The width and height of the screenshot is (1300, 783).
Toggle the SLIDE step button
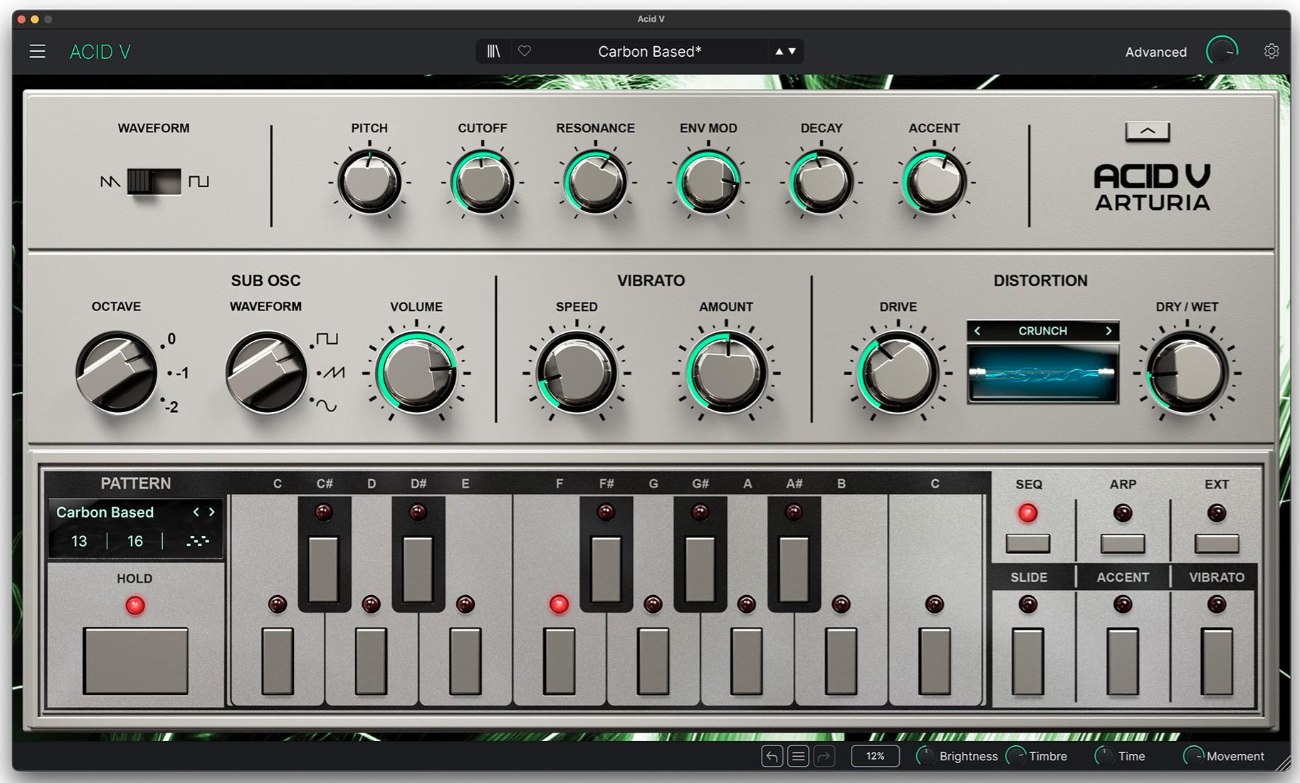(1028, 661)
